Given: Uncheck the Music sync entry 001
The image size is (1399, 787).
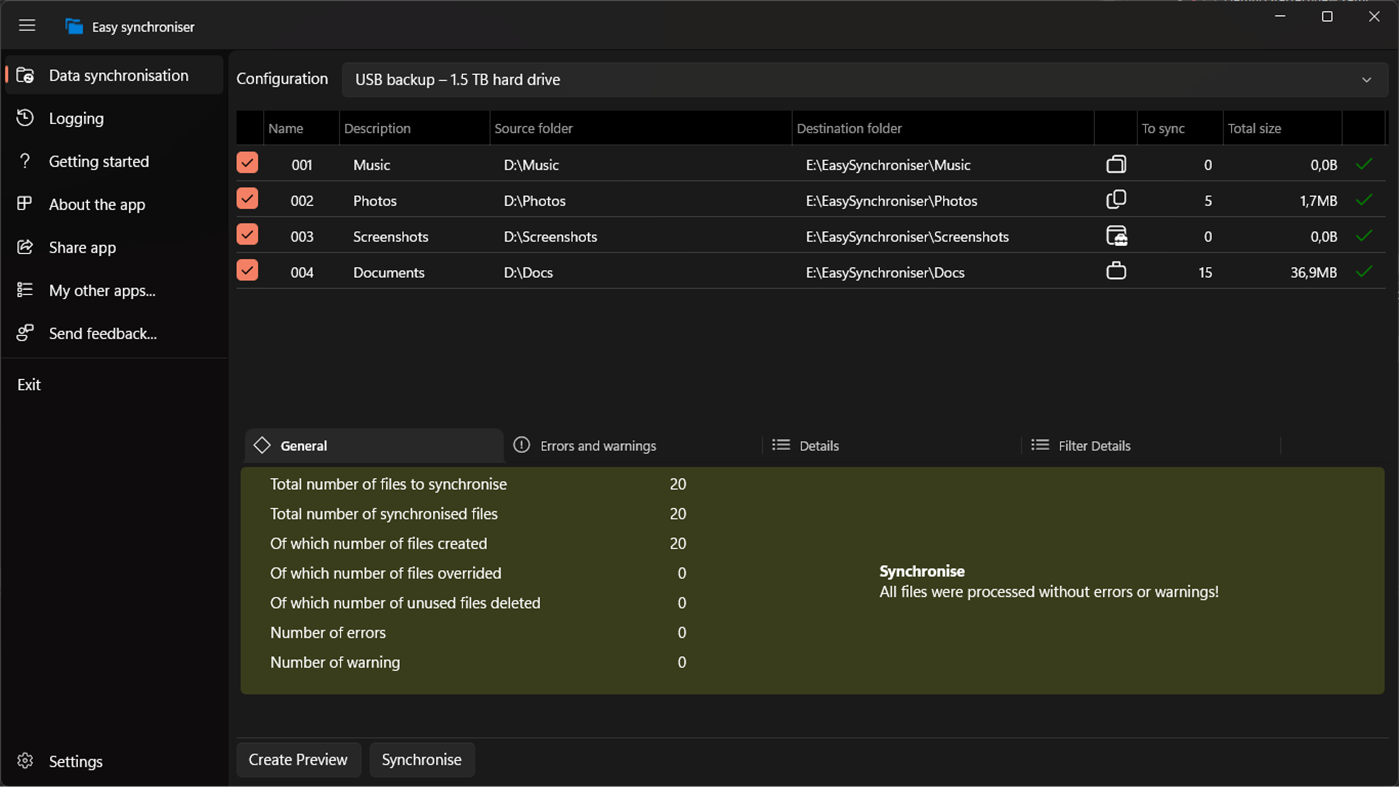Looking at the screenshot, I should 247,162.
